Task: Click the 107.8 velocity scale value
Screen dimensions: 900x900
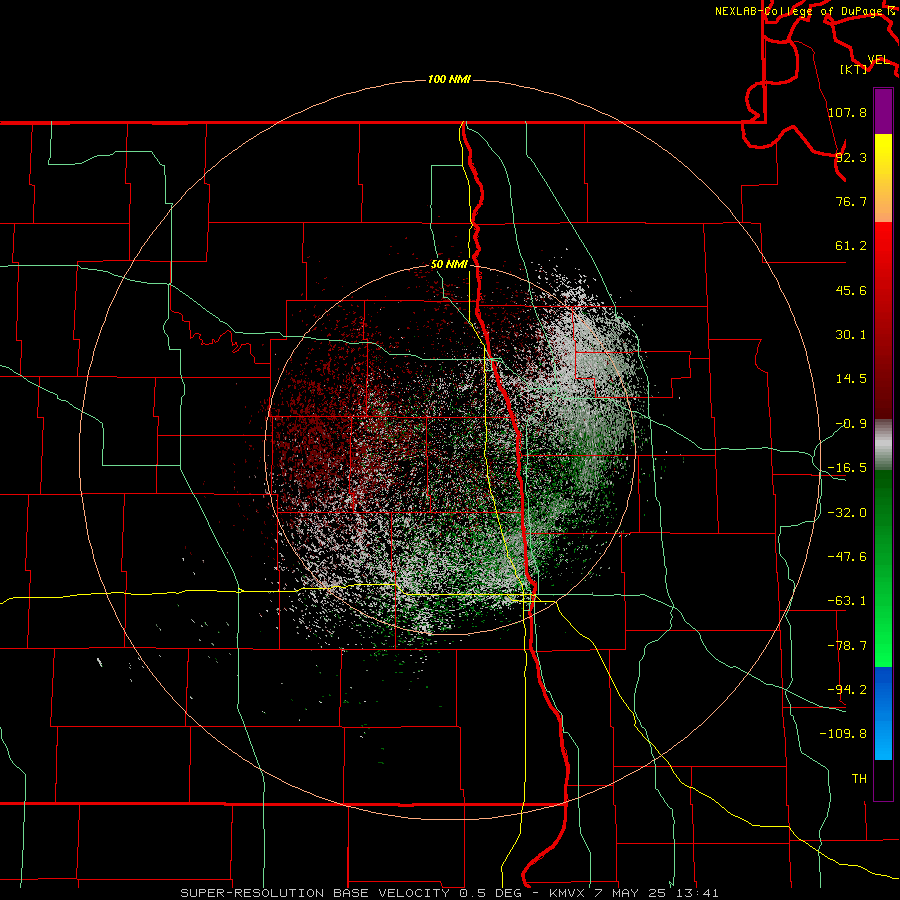Action: pos(847,112)
